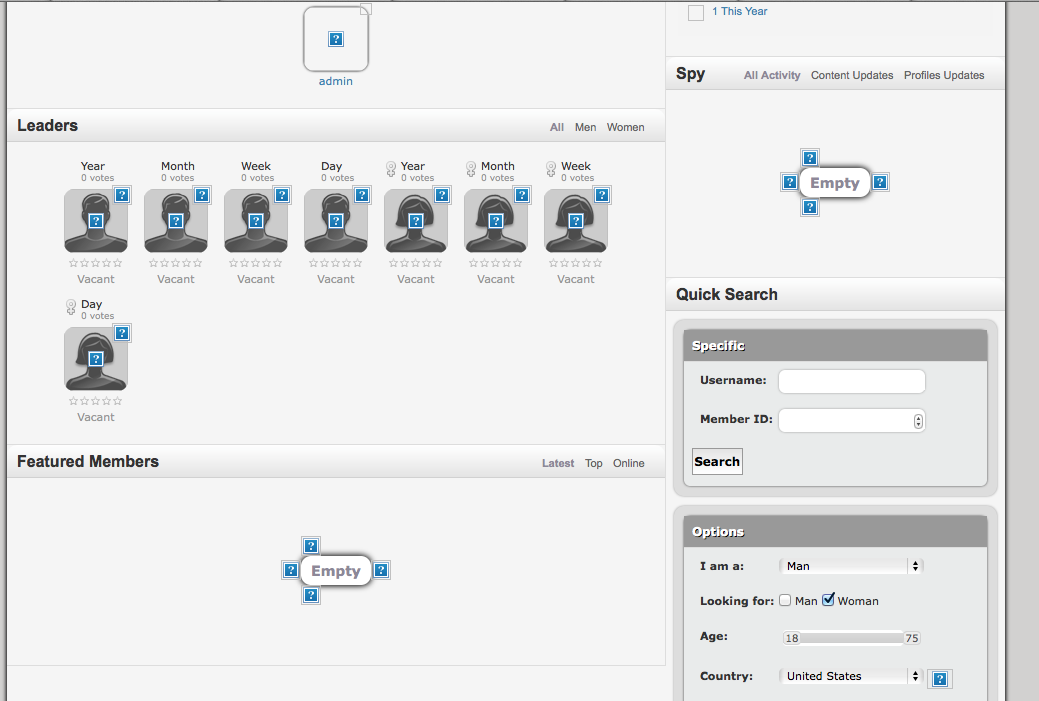
Task: Open the 'I am a' dropdown
Action: point(850,566)
